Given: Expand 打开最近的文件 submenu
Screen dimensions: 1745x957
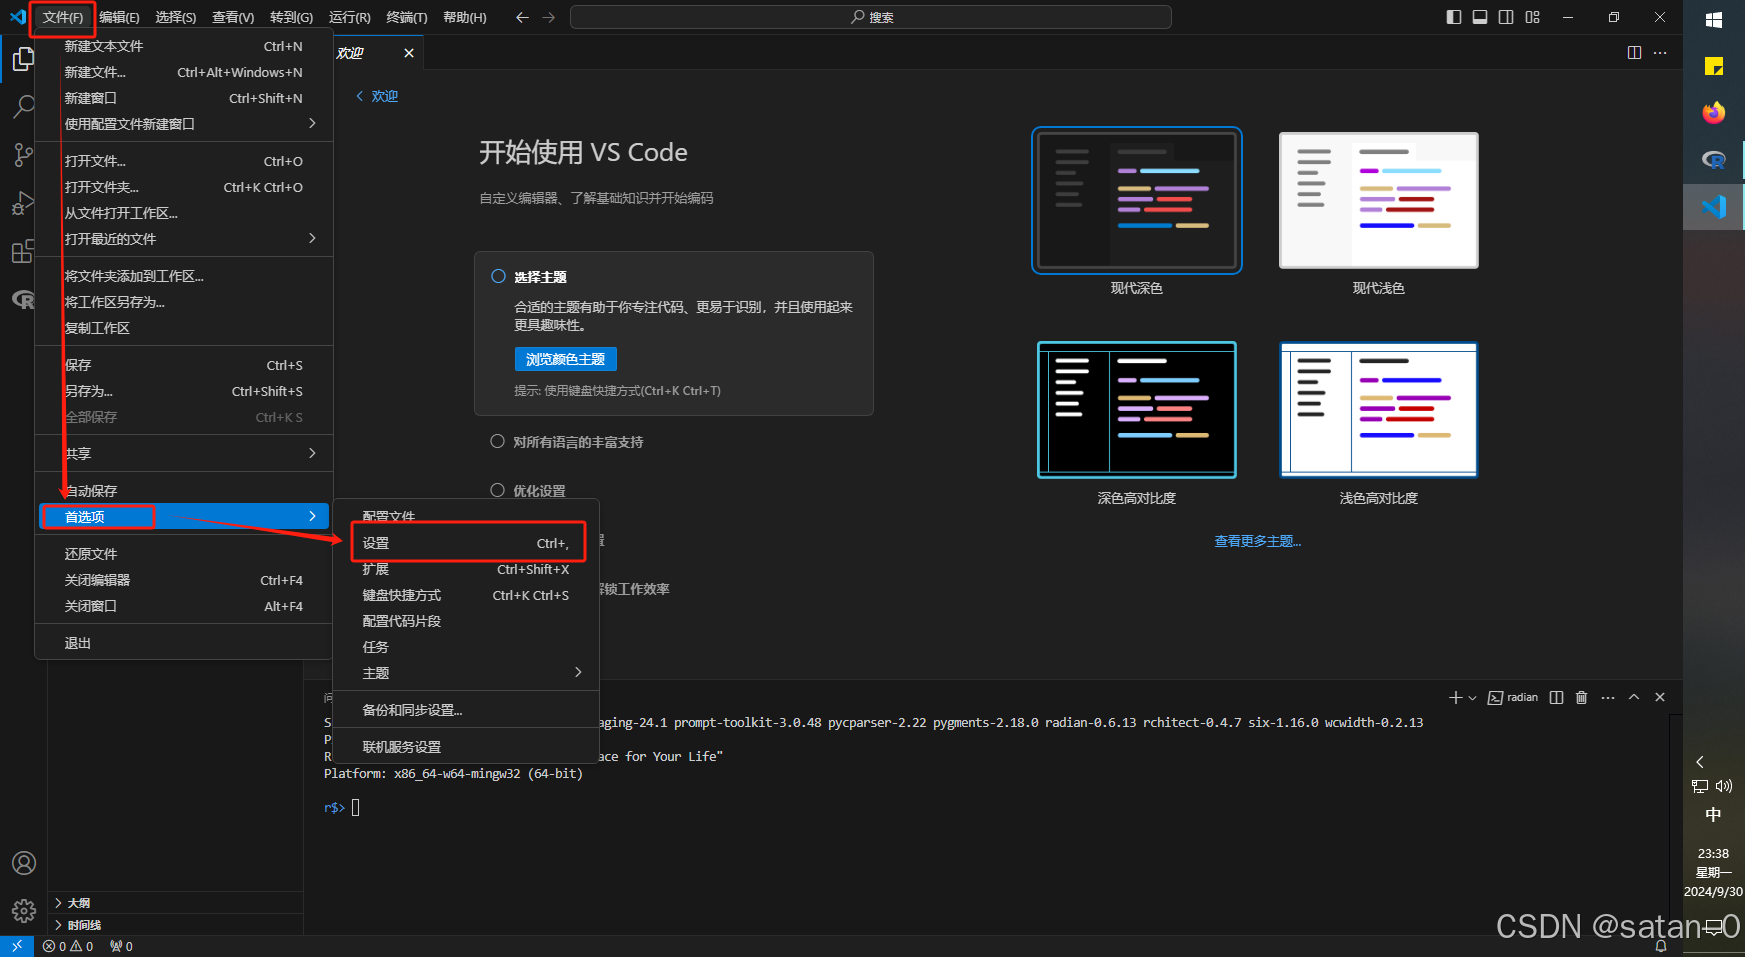Looking at the screenshot, I should pyautogui.click(x=184, y=239).
